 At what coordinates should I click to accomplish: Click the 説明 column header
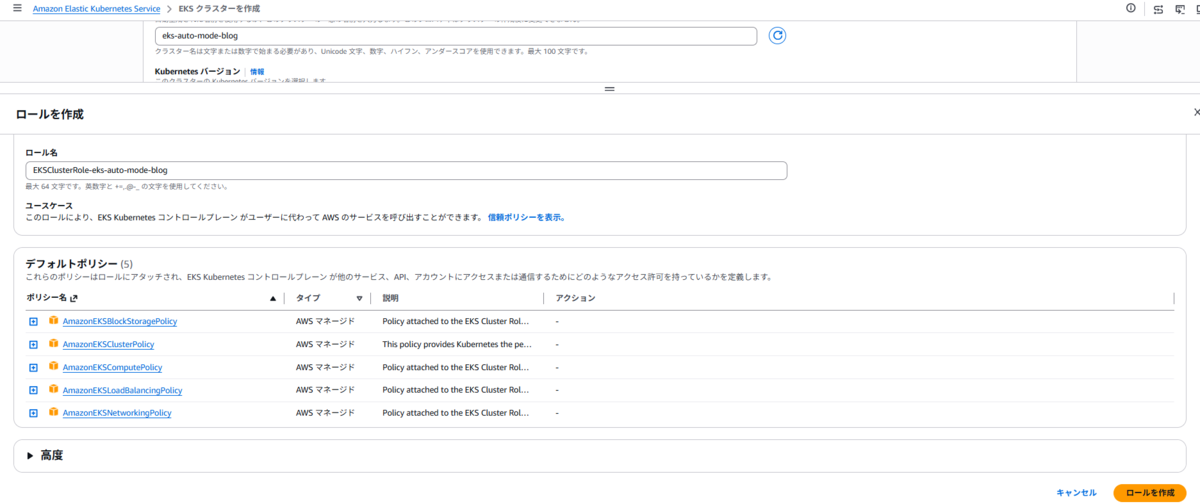coord(391,298)
